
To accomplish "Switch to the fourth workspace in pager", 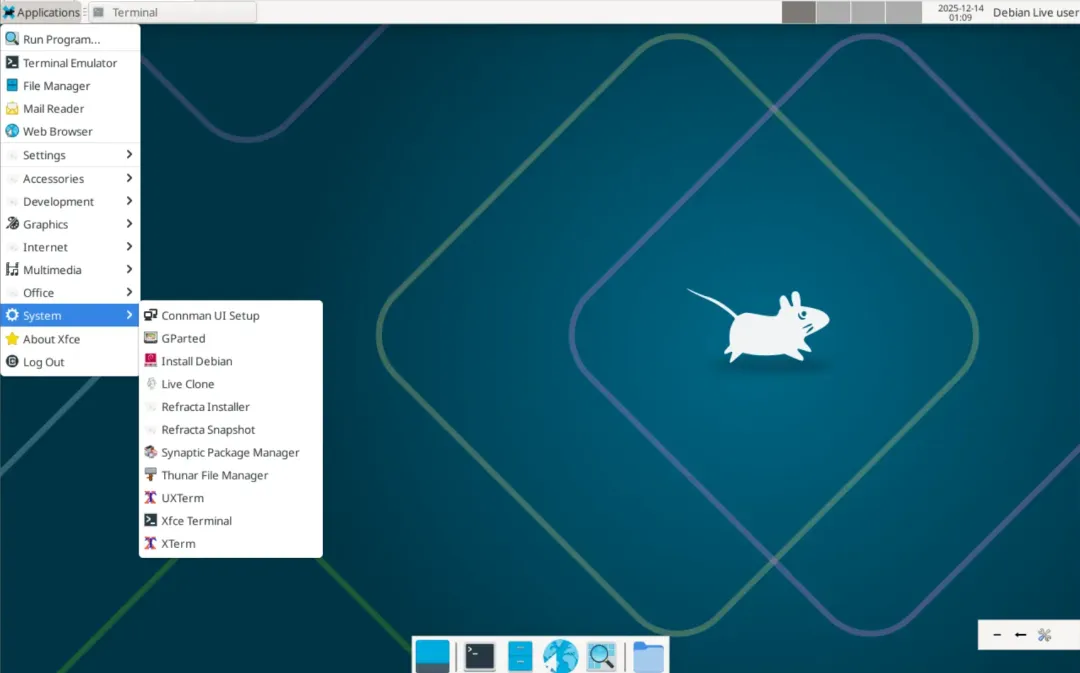I will coord(903,12).
